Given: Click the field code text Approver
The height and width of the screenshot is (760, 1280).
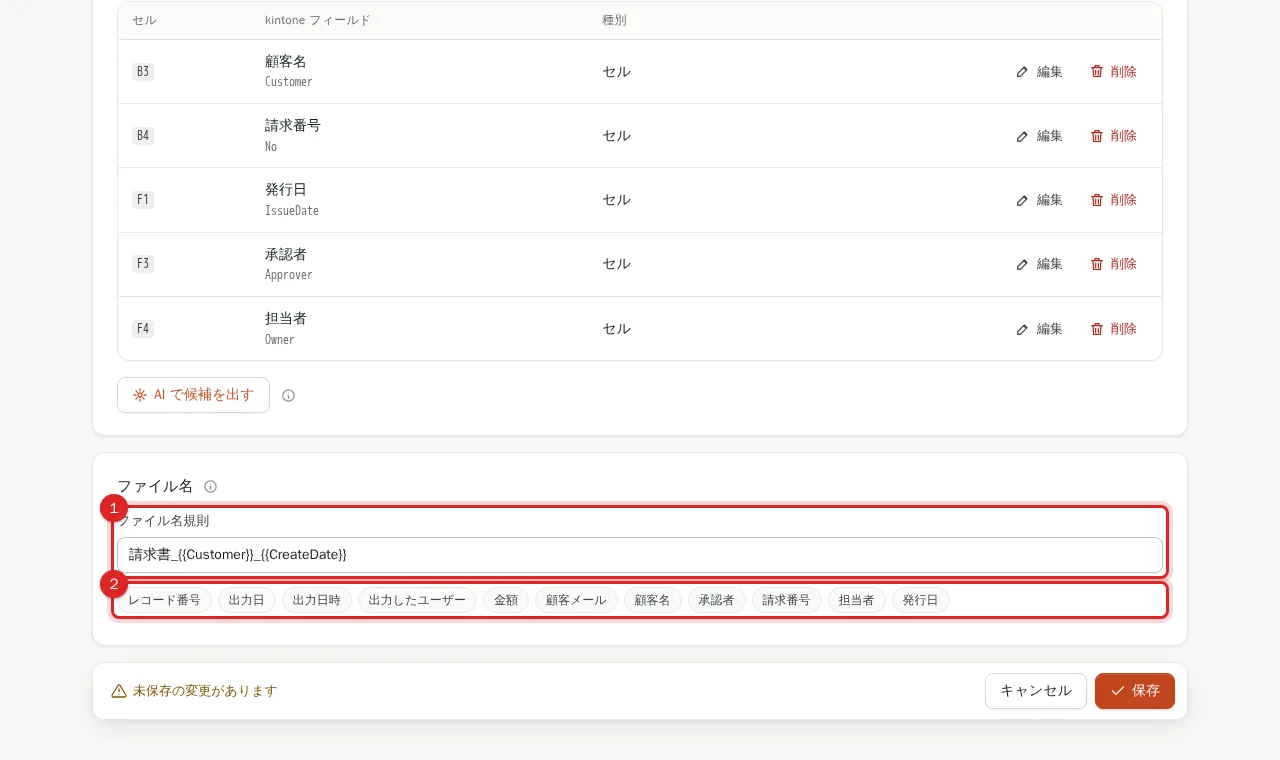Looking at the screenshot, I should 289,275.
